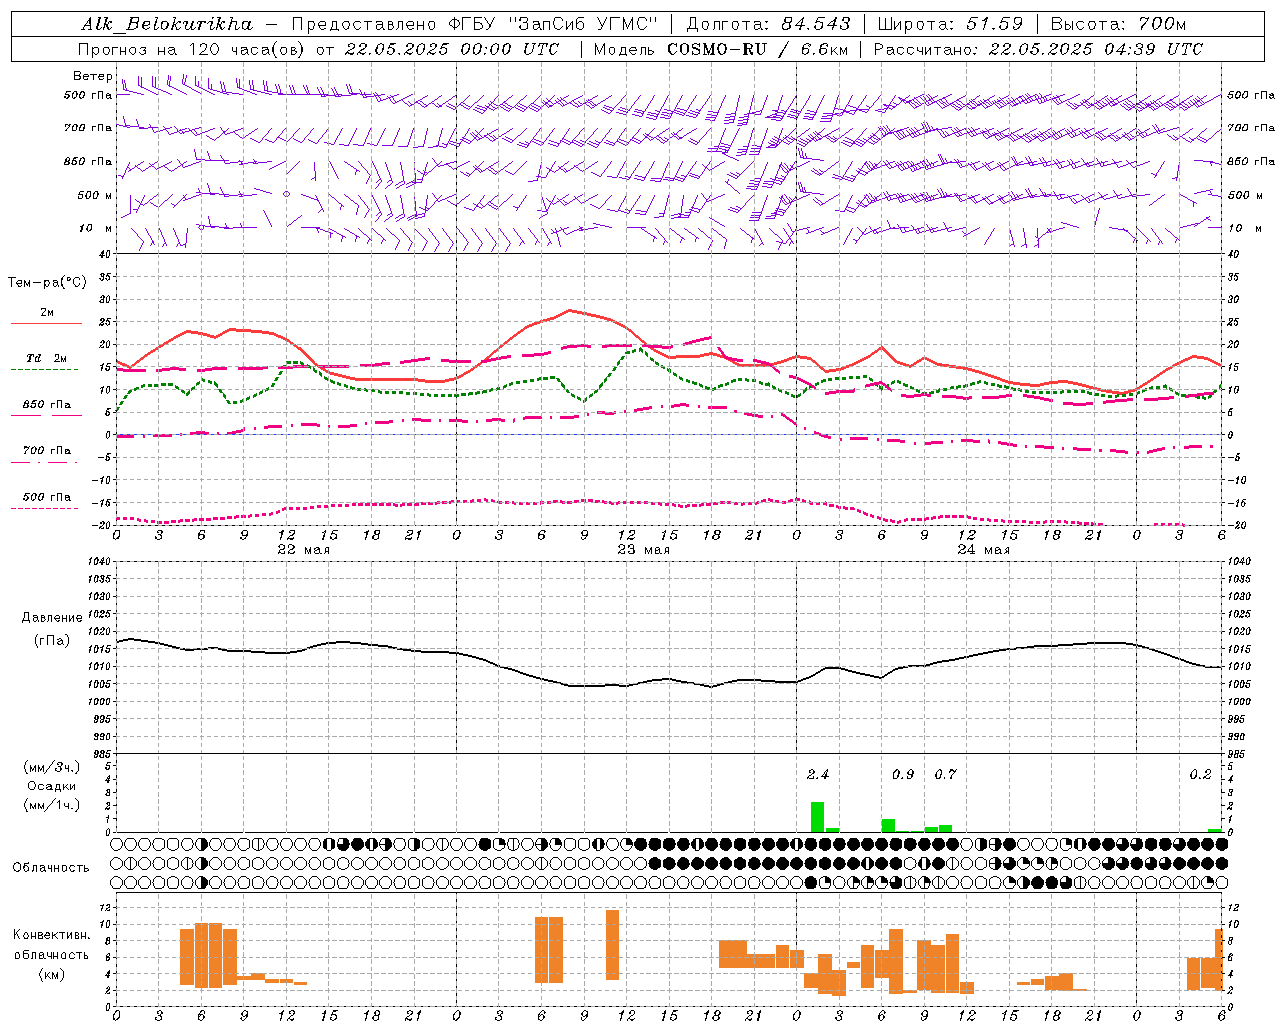The height and width of the screenshot is (1024, 1280).
Task: Click the red '2м' temperature legend line
Action: click(46, 323)
